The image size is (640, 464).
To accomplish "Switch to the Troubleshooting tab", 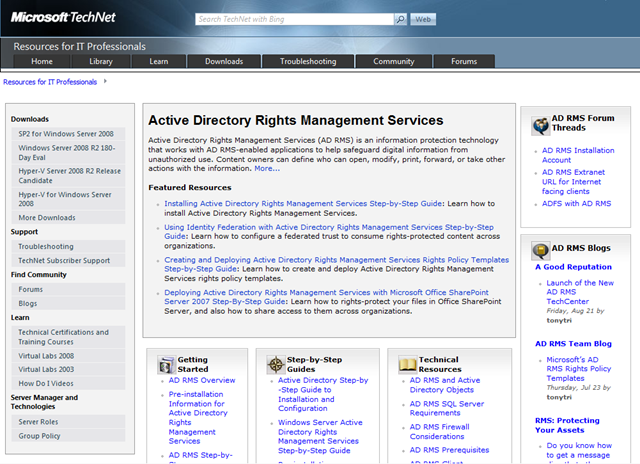I will (308, 61).
